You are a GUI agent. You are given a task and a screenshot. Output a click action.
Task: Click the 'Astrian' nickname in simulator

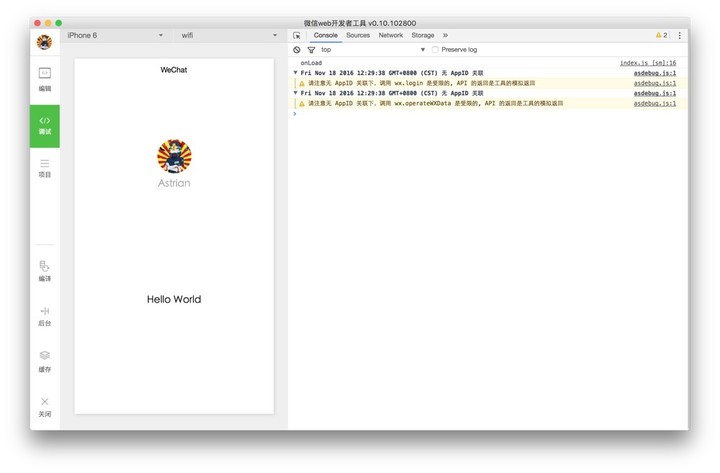(x=174, y=183)
